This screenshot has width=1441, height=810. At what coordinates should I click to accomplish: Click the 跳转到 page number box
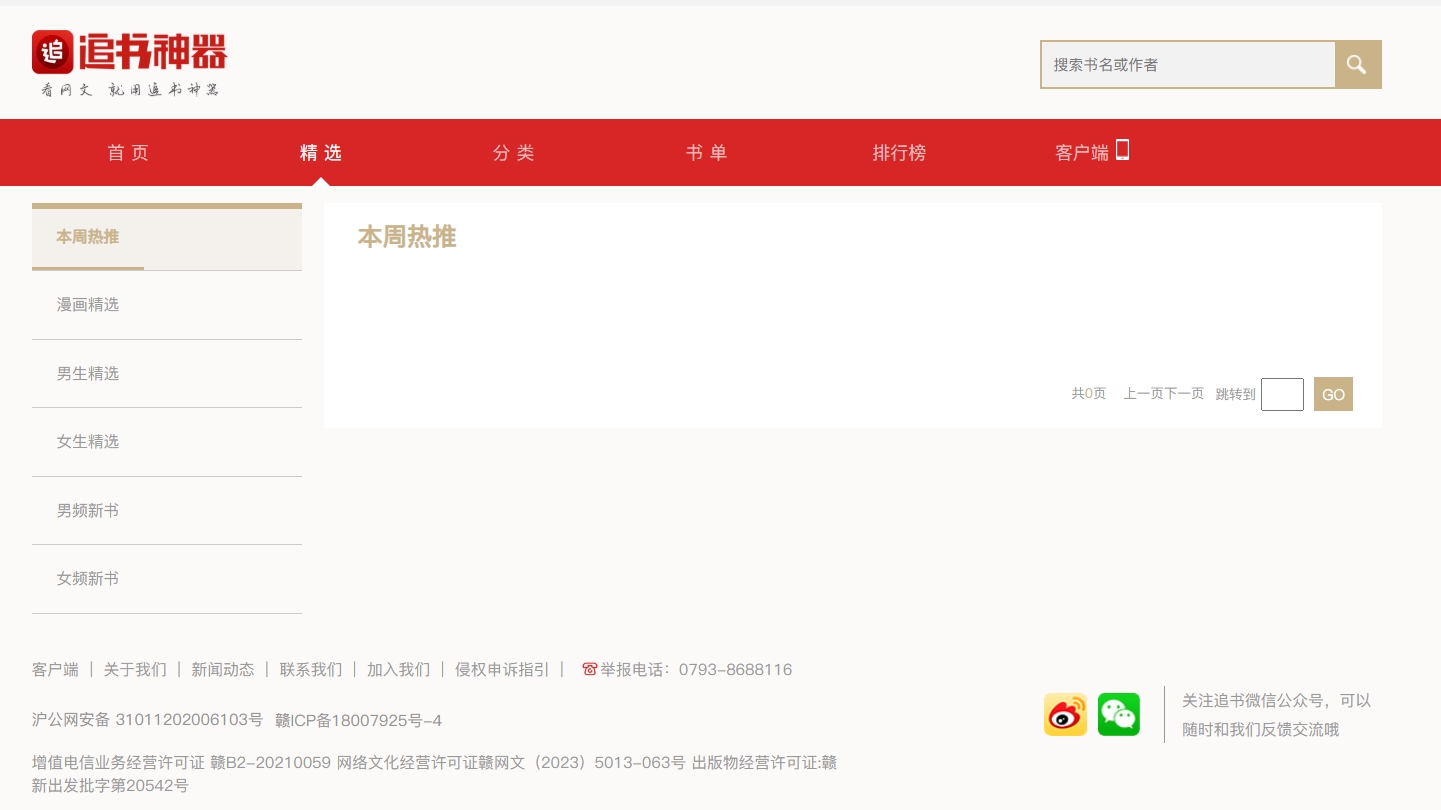[1282, 394]
